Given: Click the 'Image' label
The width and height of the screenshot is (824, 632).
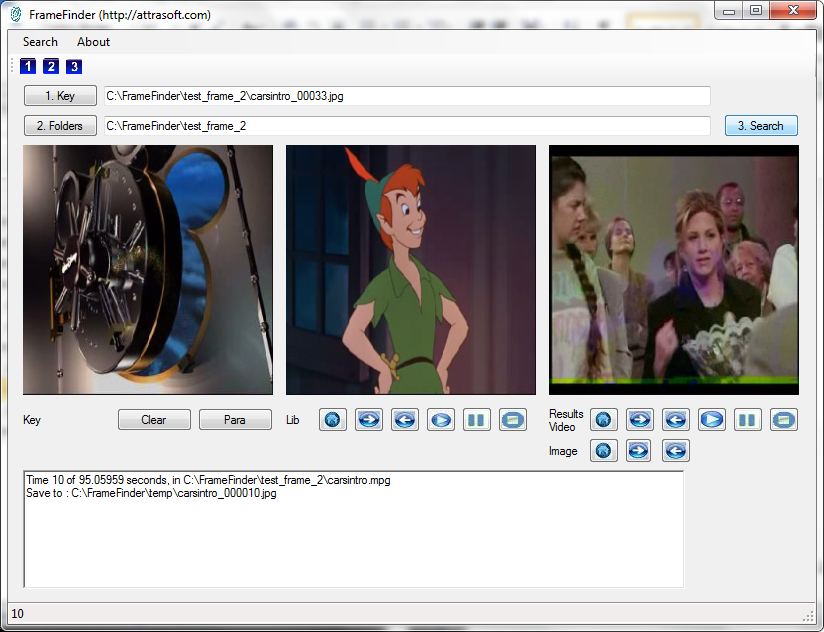Looking at the screenshot, I should (563, 451).
